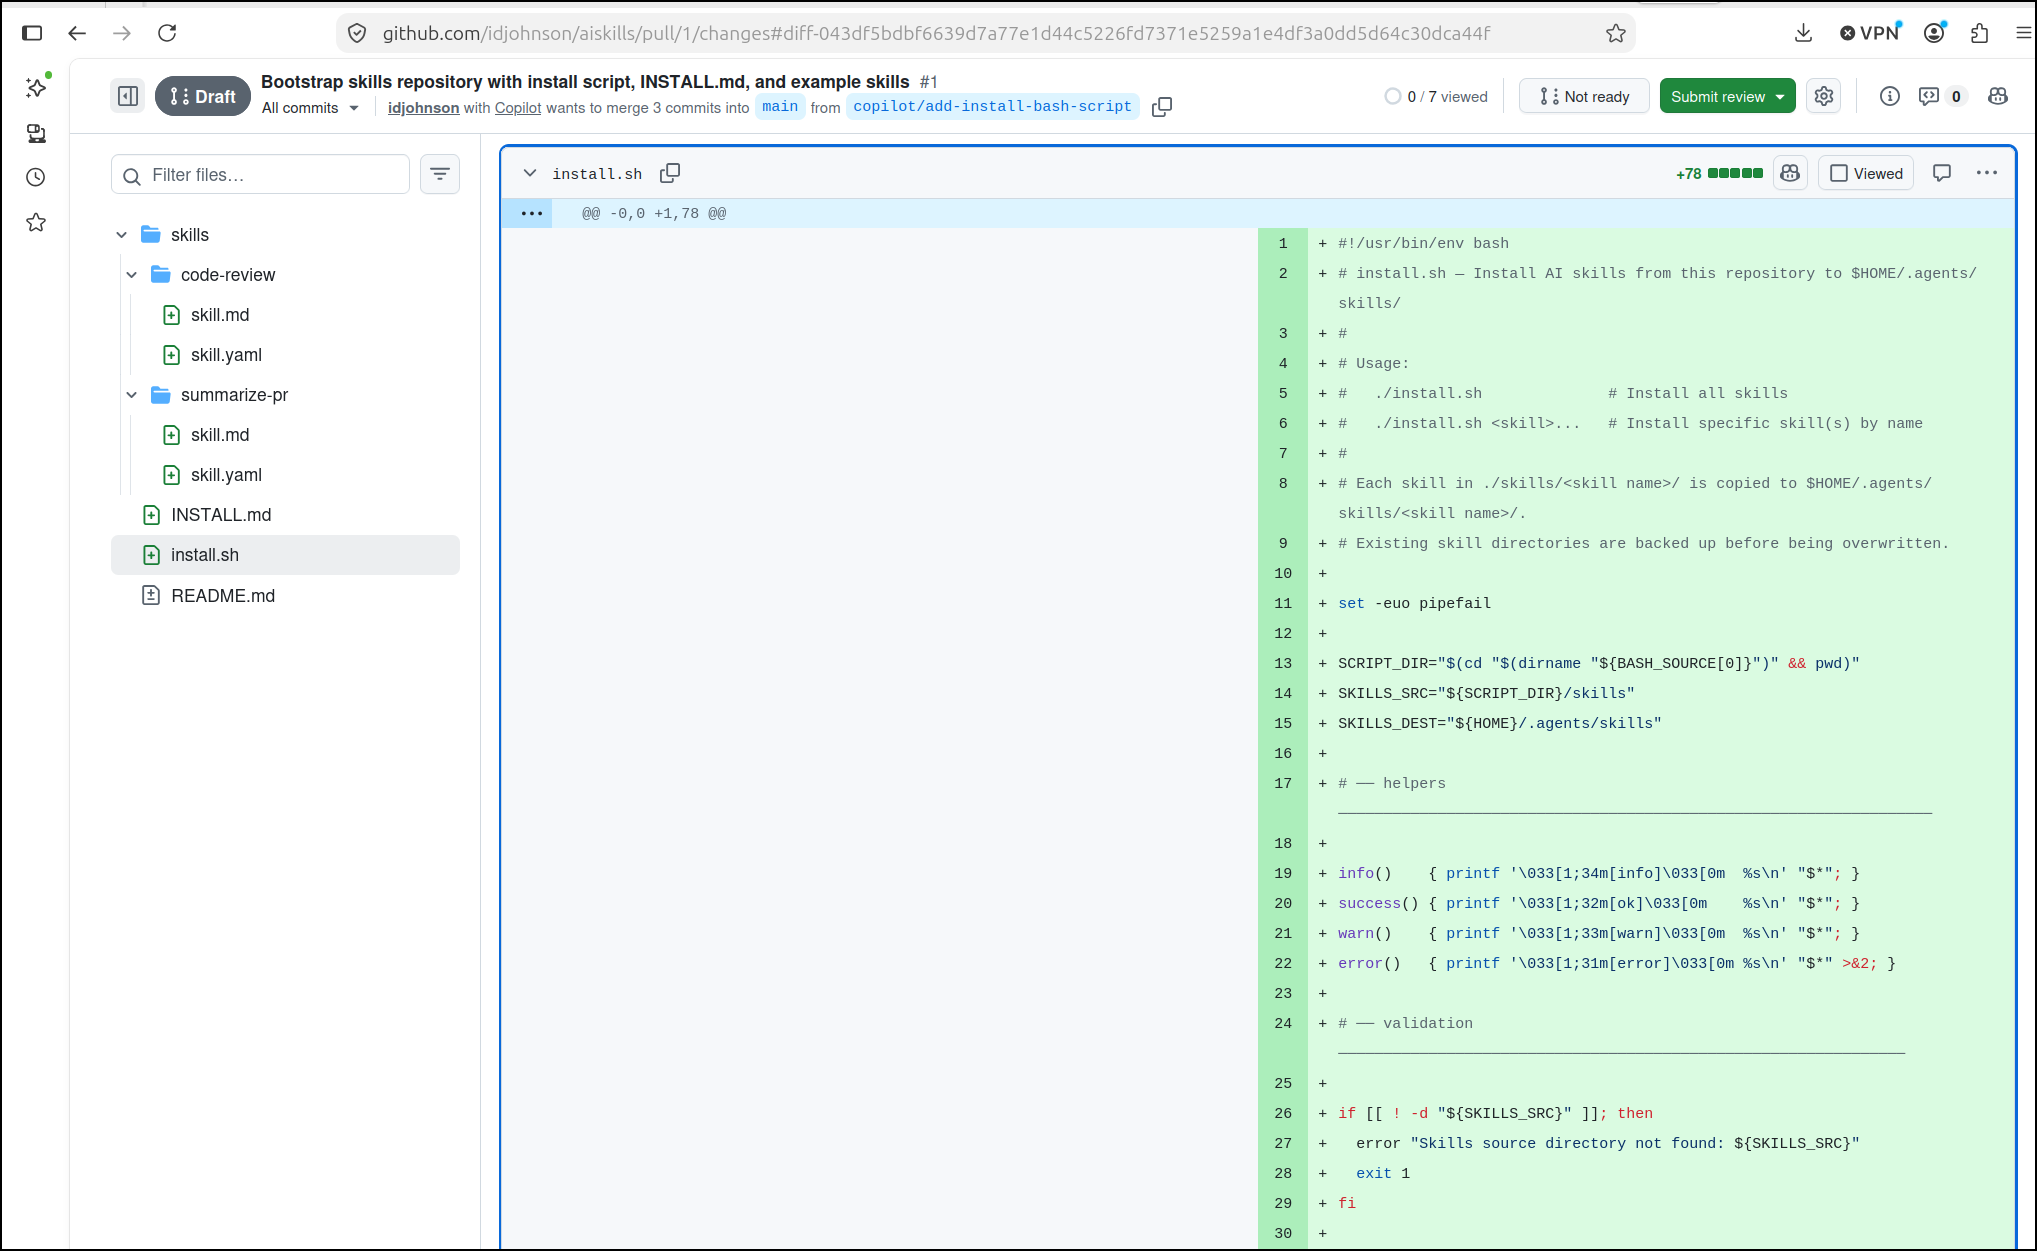Open the browser application menu
This screenshot has height=1251, width=2037.
(x=2023, y=33)
